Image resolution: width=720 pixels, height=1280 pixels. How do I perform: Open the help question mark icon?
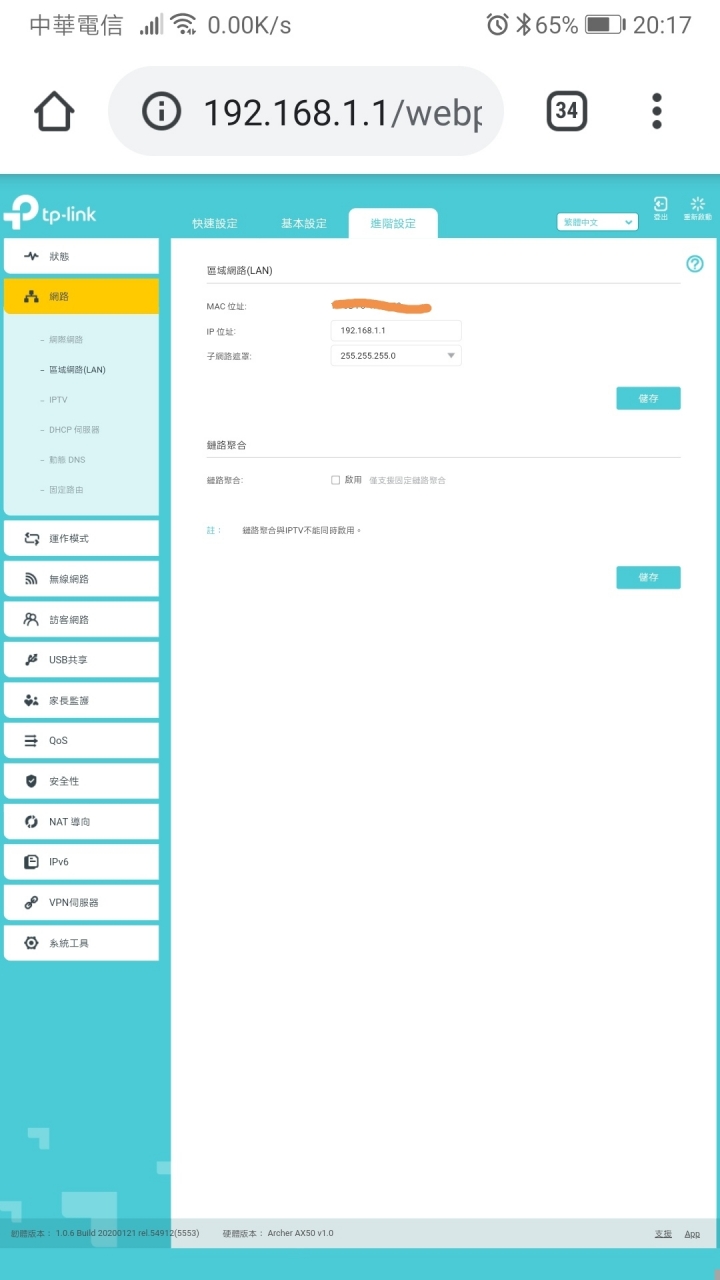[x=695, y=264]
